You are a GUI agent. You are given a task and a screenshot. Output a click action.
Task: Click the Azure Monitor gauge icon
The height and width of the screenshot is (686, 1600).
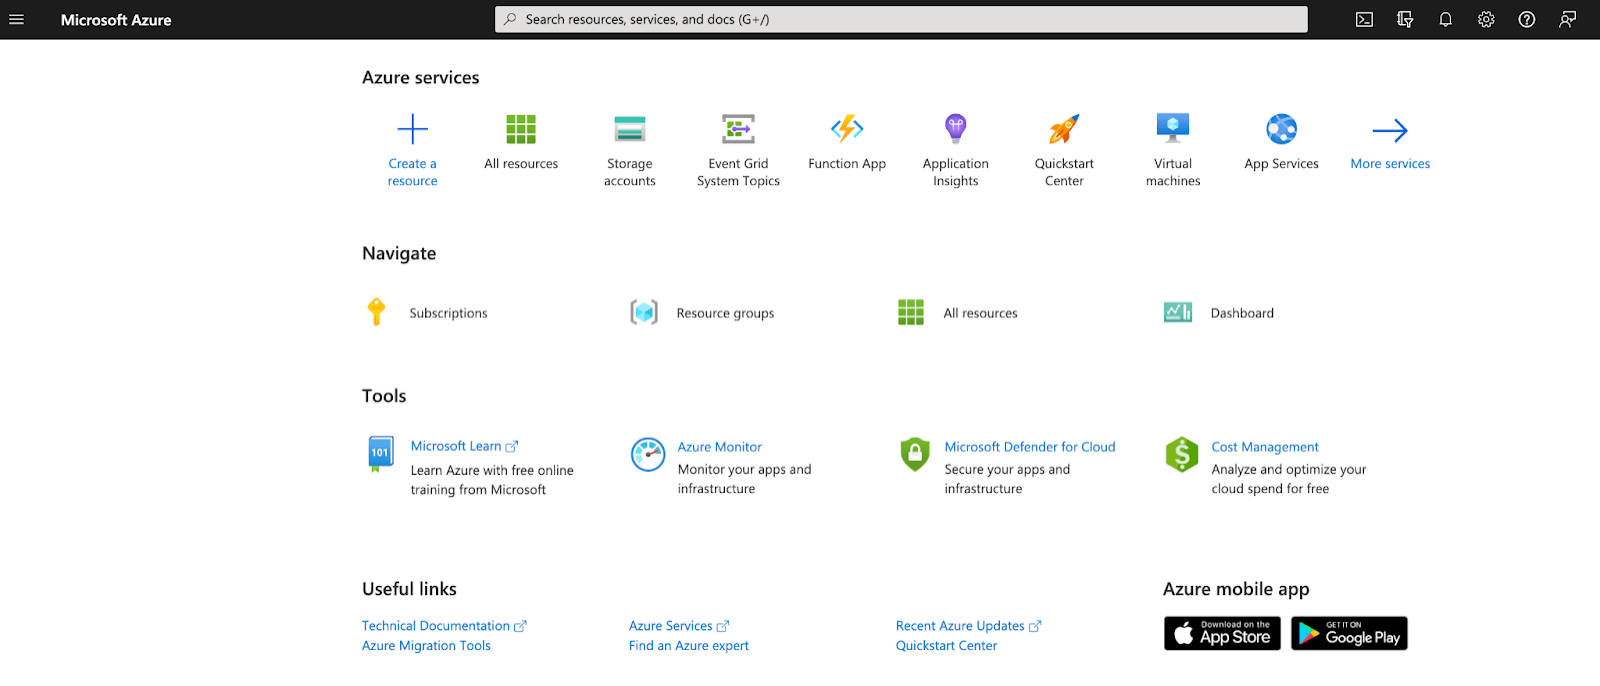[x=648, y=454]
